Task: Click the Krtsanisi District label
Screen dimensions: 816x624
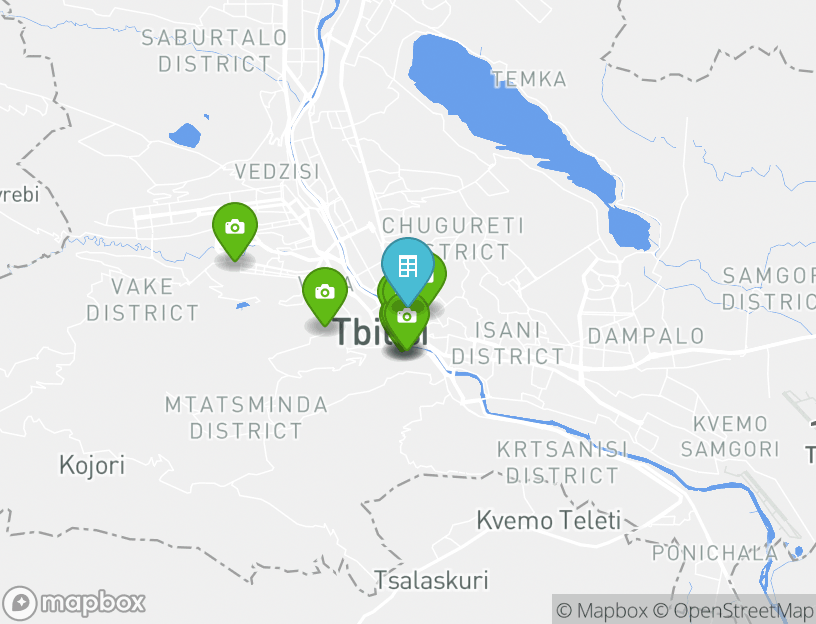Action: coord(562,463)
